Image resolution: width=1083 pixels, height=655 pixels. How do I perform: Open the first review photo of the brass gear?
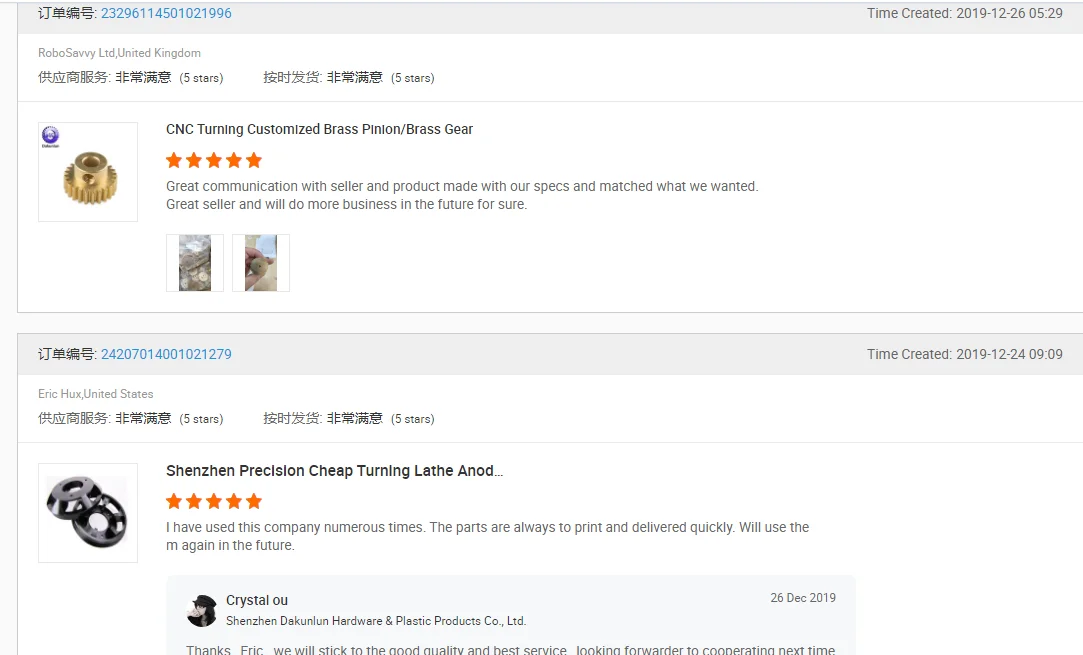click(x=195, y=263)
